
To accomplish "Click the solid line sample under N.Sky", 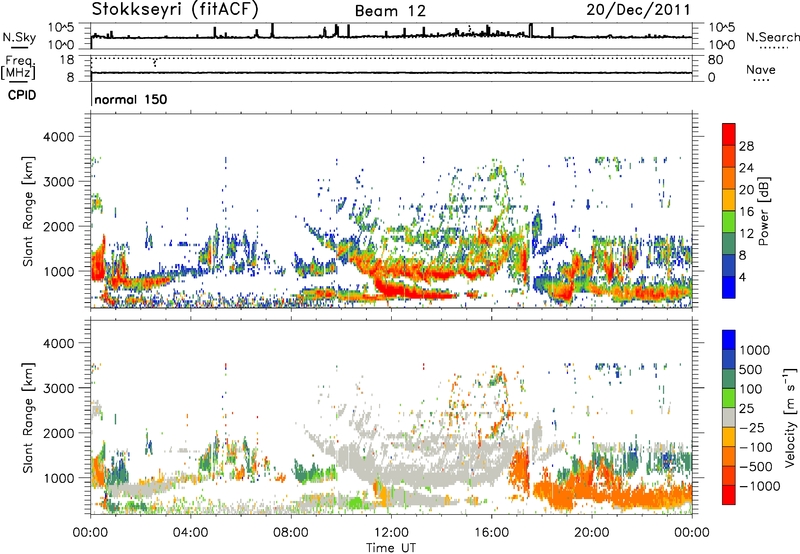I will 19,47.
